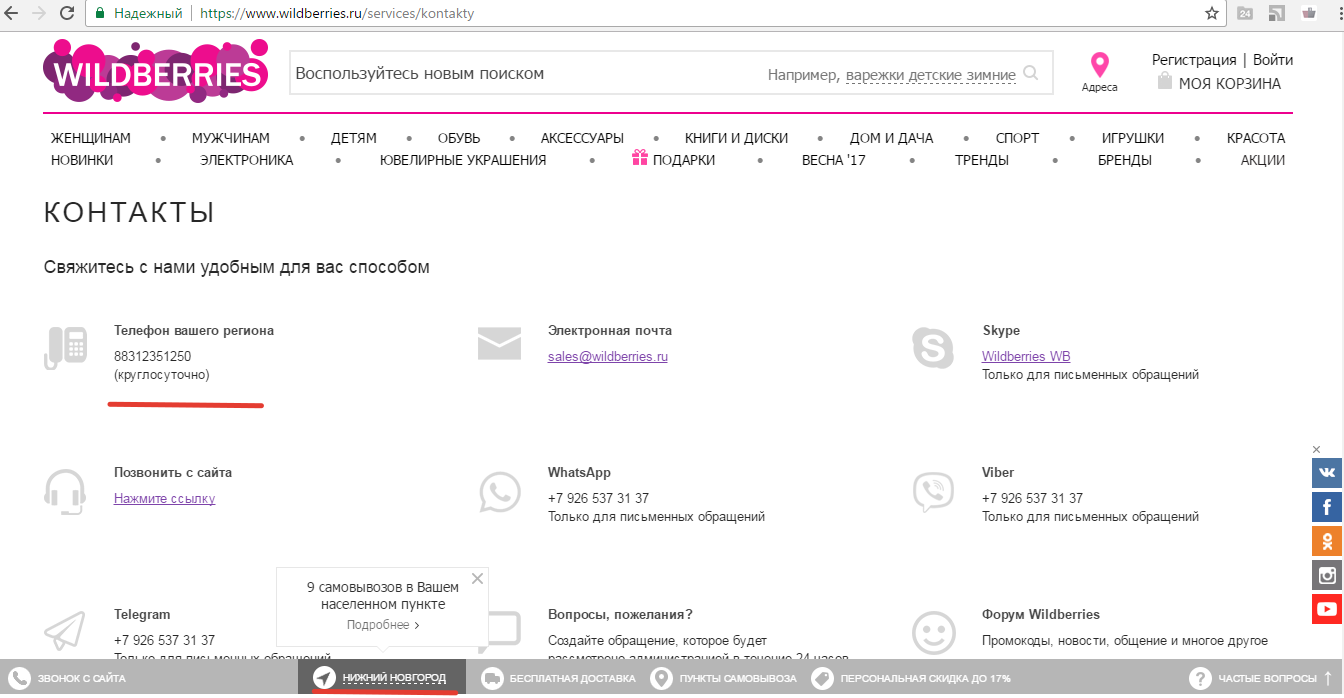Click the ЗВОНОК С САЙТА phone icon

[x=19, y=678]
